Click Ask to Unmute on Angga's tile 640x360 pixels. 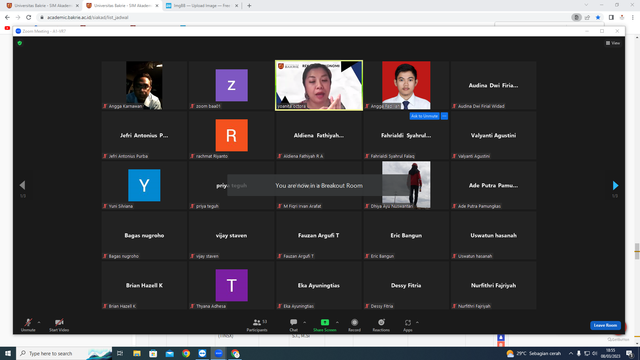pyautogui.click(x=424, y=116)
